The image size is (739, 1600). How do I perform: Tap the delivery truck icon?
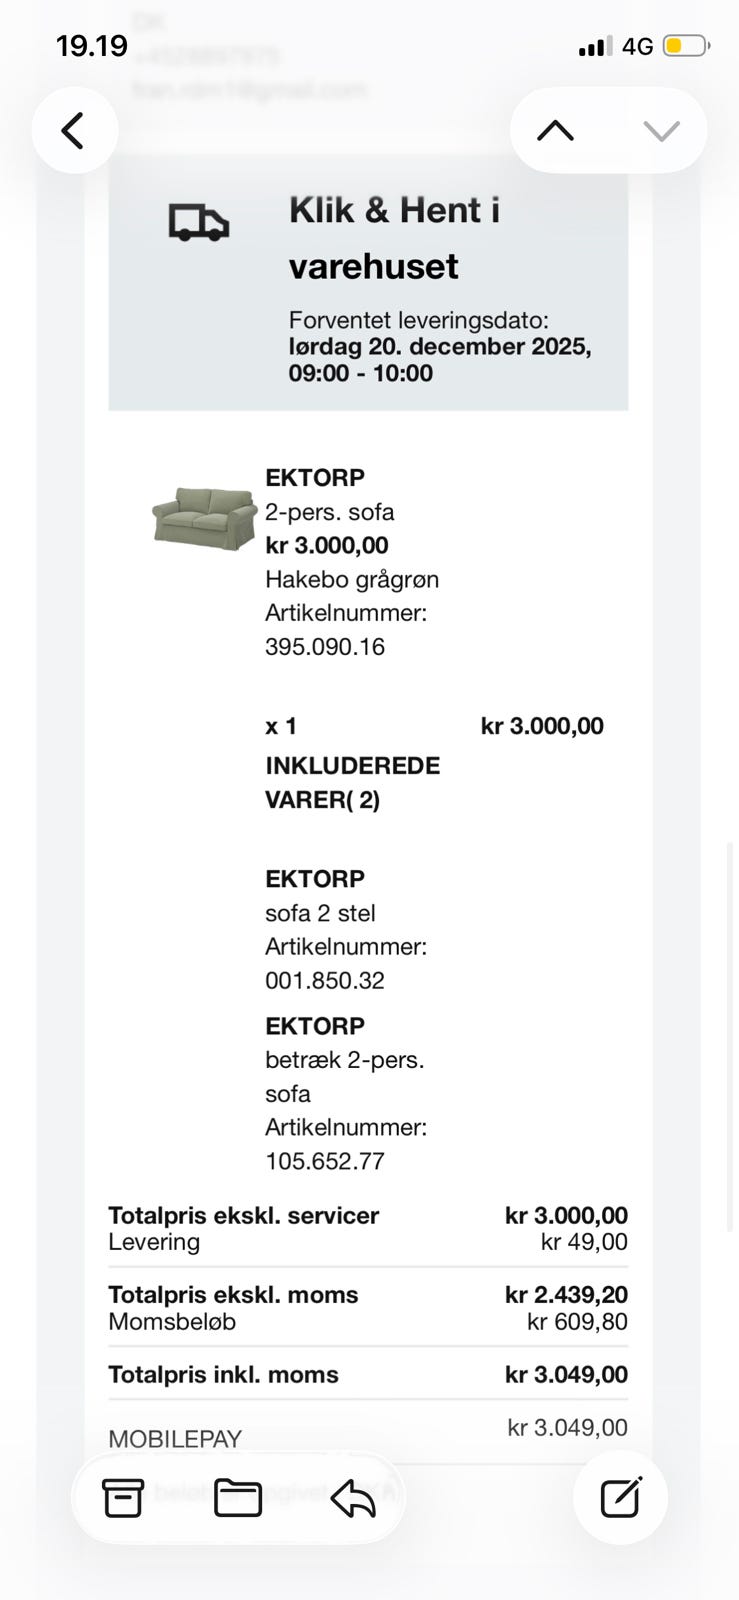[x=198, y=222]
